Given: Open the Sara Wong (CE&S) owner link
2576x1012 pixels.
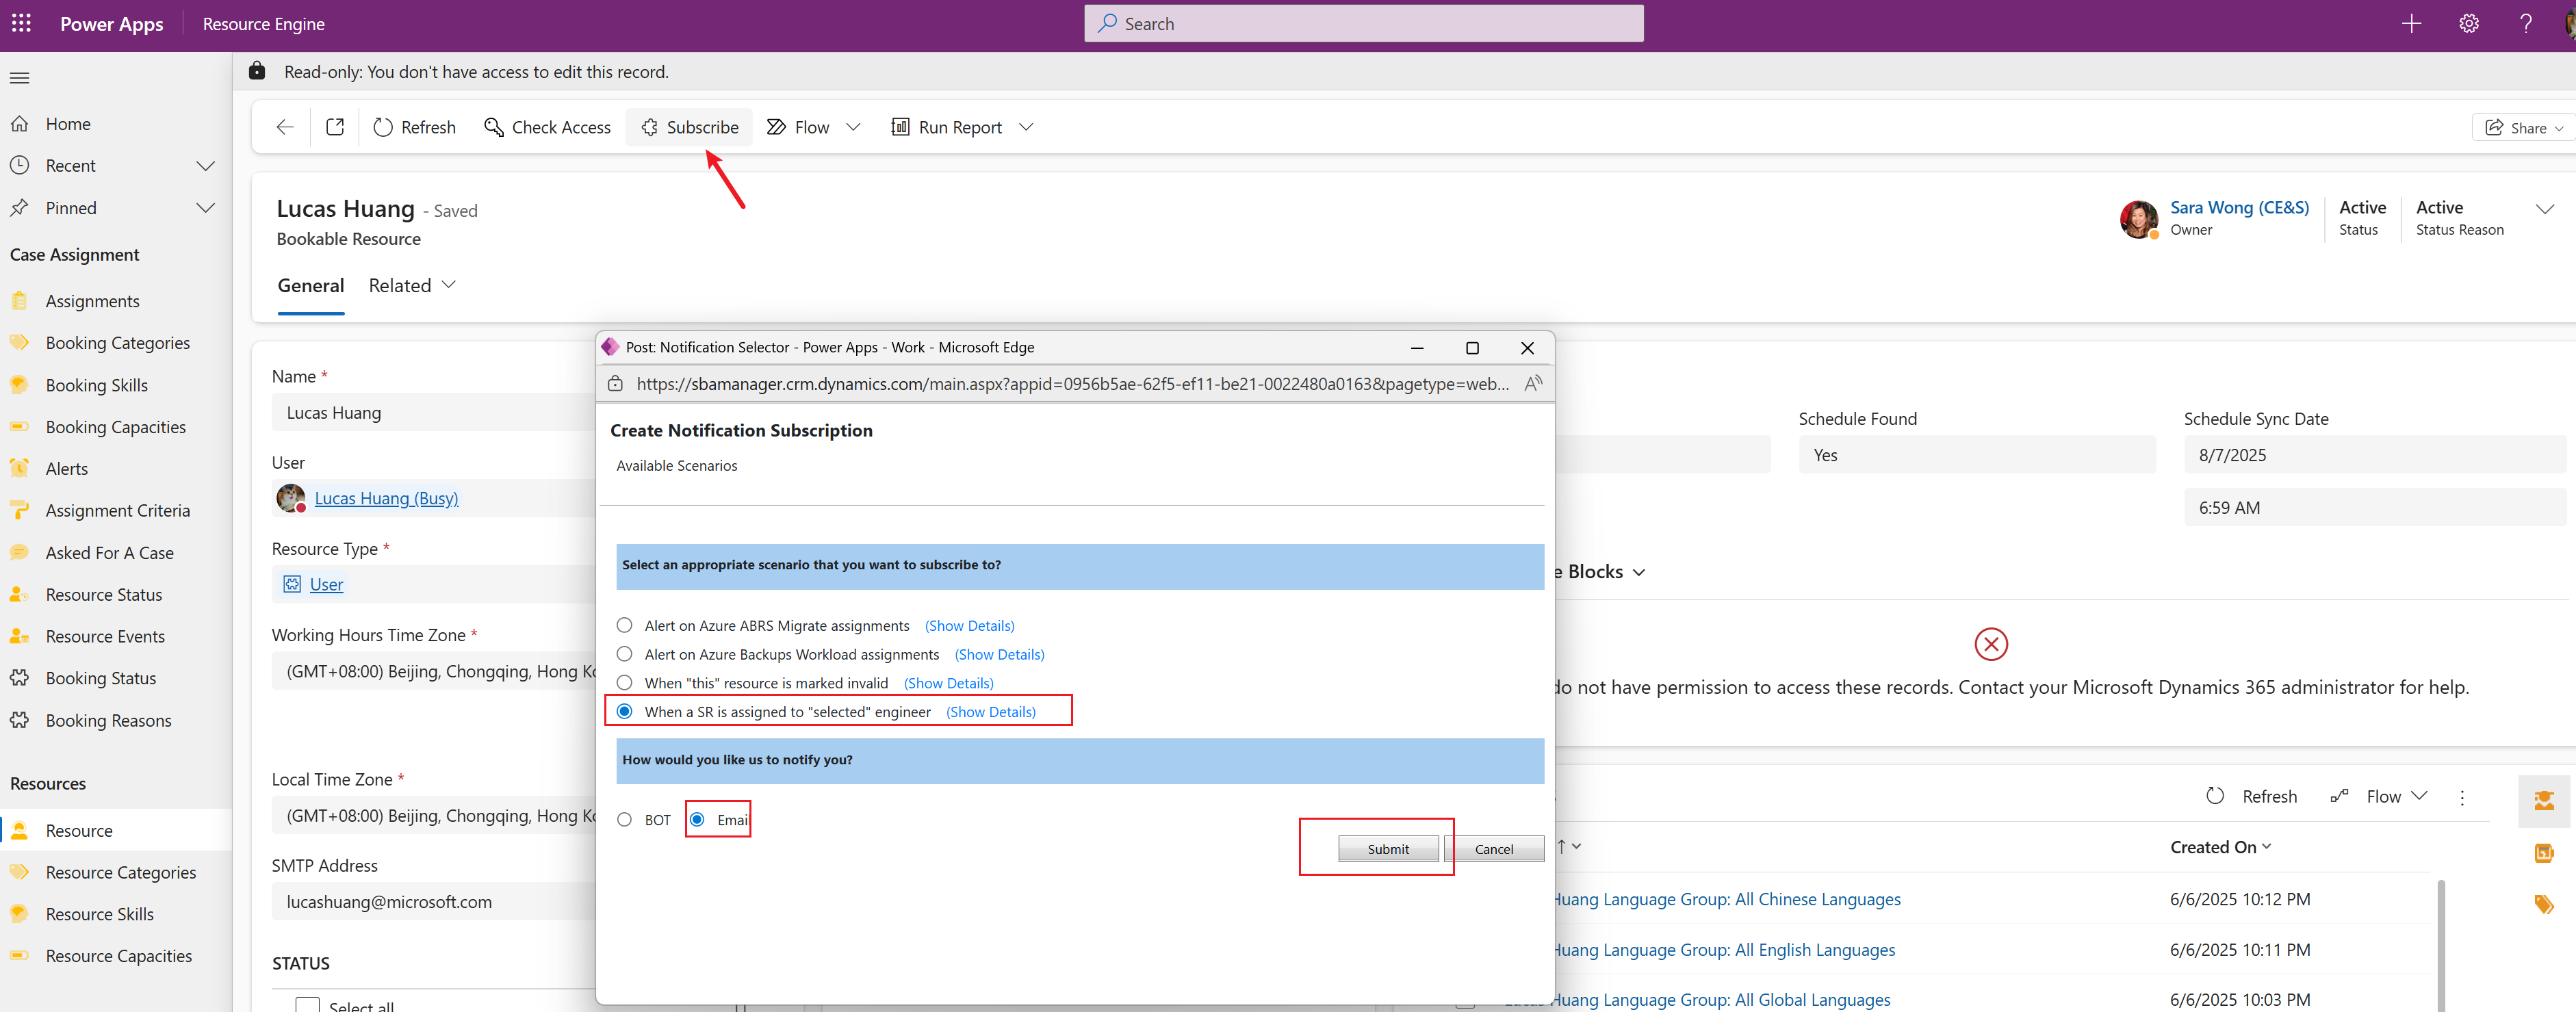Looking at the screenshot, I should point(2239,207).
